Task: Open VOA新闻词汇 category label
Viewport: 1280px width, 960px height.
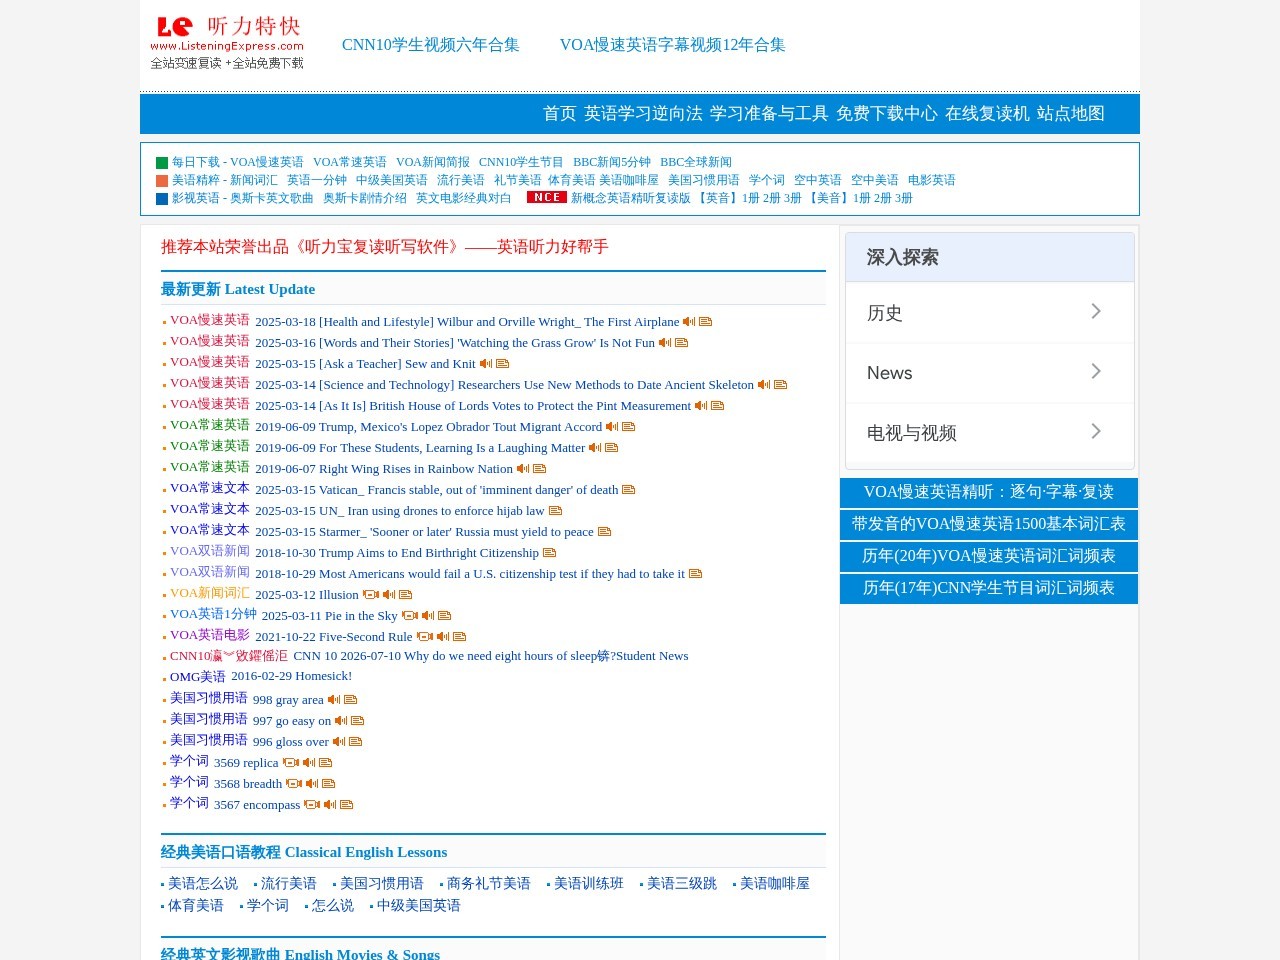Action: coord(210,593)
